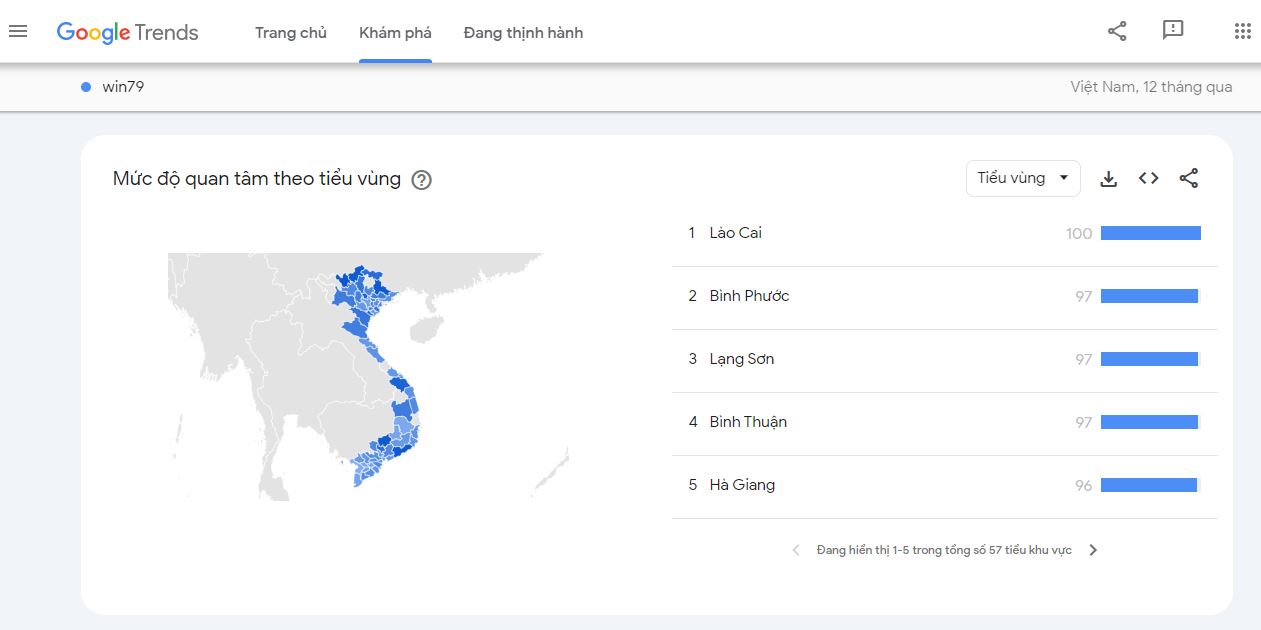The height and width of the screenshot is (630, 1261).
Task: Switch to the Trang chủ tab
Action: click(290, 33)
